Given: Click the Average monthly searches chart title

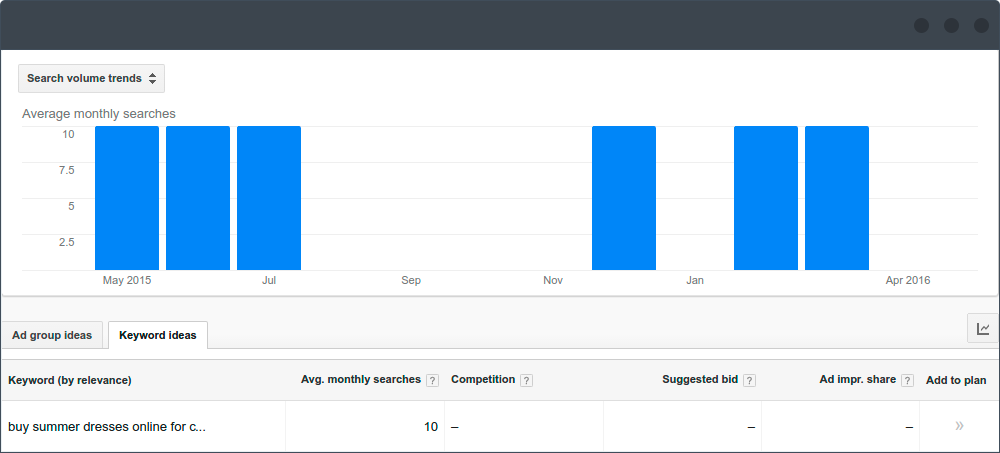Looking at the screenshot, I should tap(99, 114).
